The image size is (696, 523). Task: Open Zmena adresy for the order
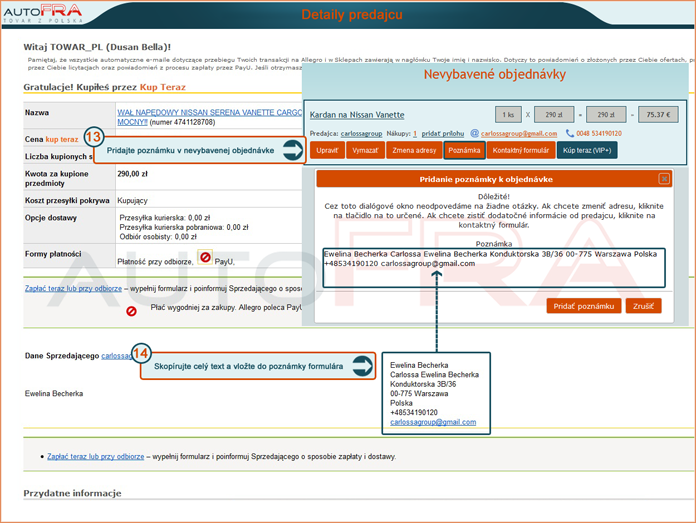(x=414, y=150)
